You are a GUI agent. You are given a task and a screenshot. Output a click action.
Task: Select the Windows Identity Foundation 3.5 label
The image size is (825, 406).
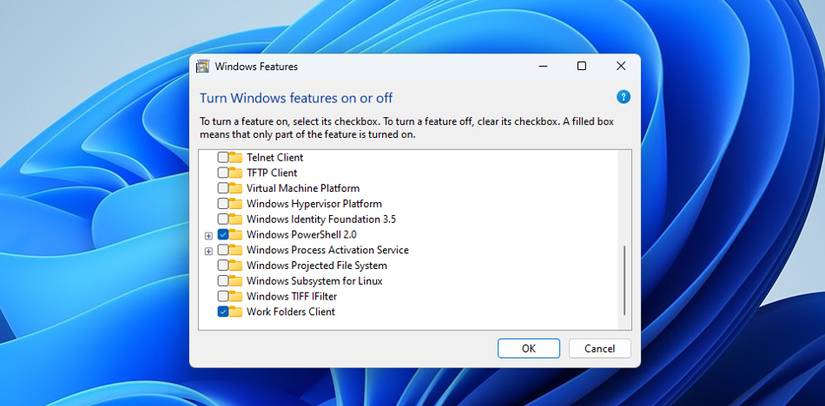321,219
